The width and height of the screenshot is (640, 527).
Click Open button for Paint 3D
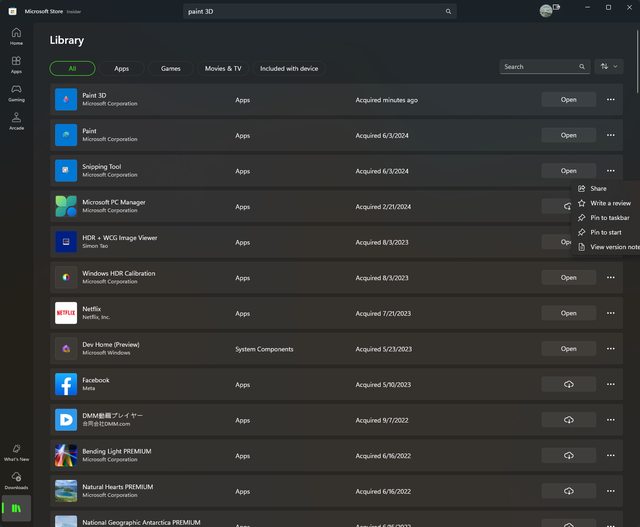point(568,99)
